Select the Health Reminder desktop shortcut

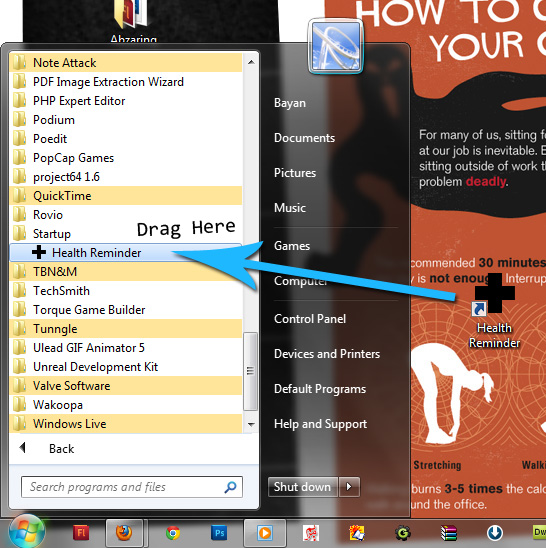click(494, 311)
